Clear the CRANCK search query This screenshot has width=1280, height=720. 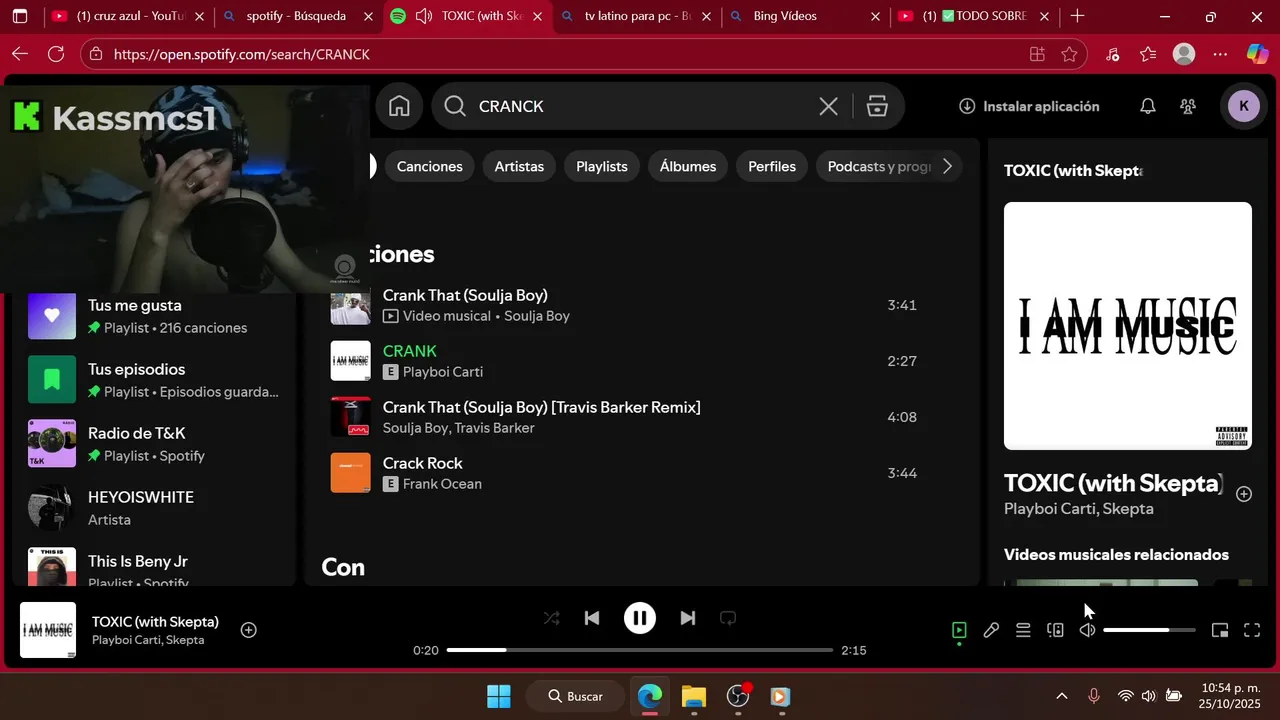828,106
